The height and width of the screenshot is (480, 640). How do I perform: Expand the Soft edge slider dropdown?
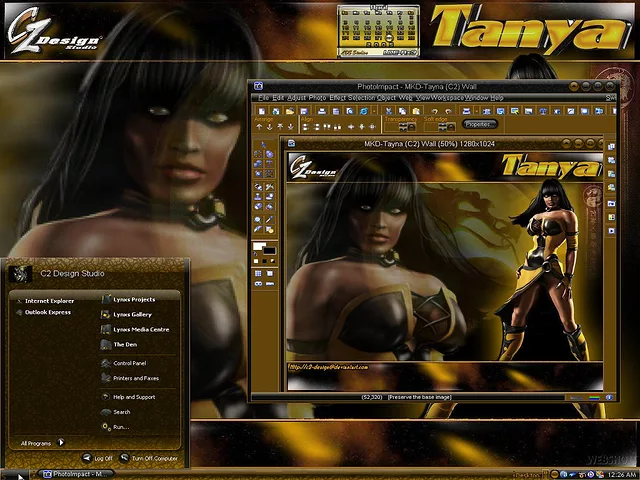tap(451, 127)
